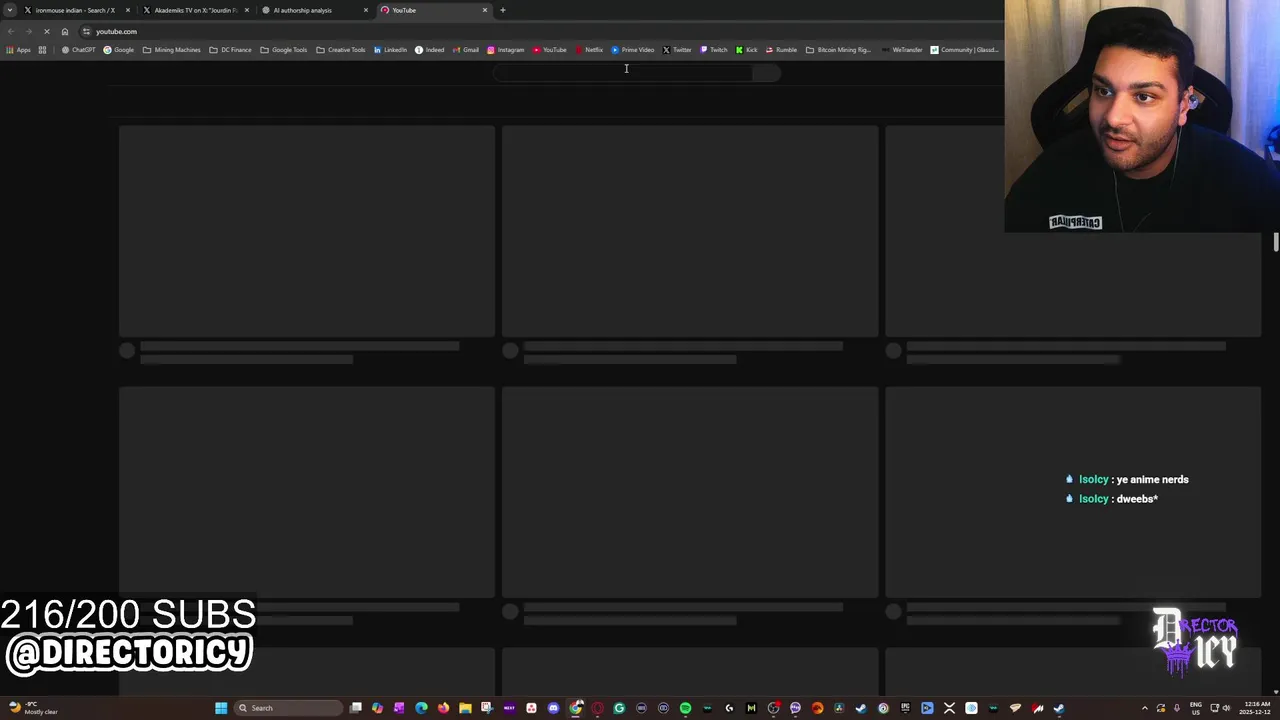Open the Twitch bookmark
The image size is (1280, 720).
pyautogui.click(x=713, y=50)
